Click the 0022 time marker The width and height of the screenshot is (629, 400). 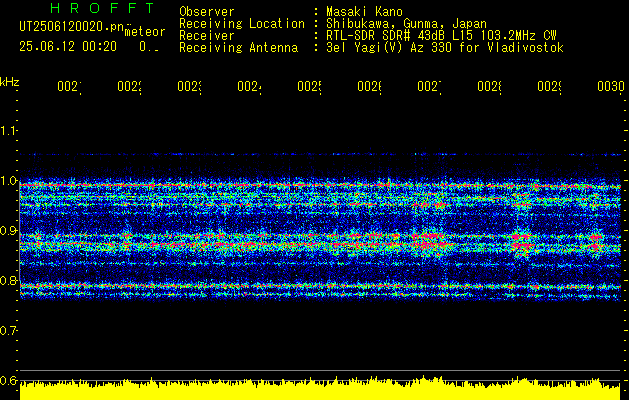coord(129,86)
